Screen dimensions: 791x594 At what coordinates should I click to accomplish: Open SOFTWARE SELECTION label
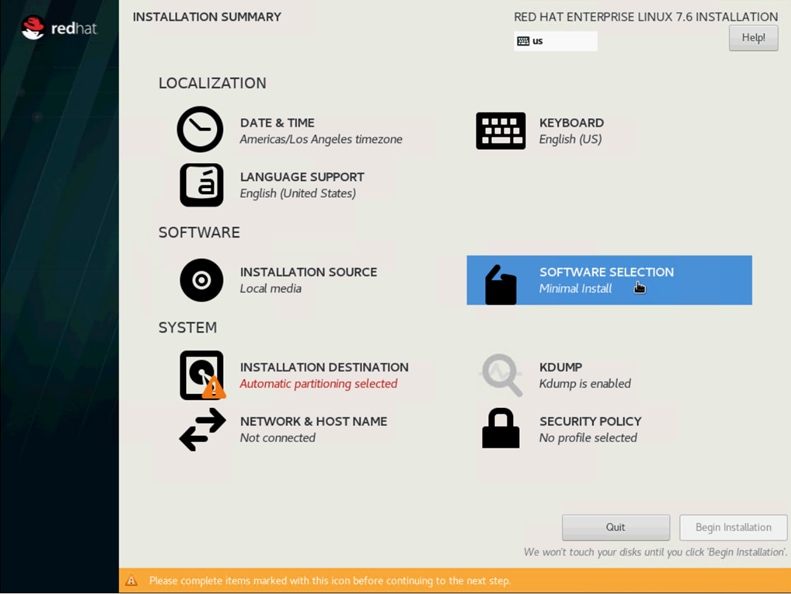606,272
